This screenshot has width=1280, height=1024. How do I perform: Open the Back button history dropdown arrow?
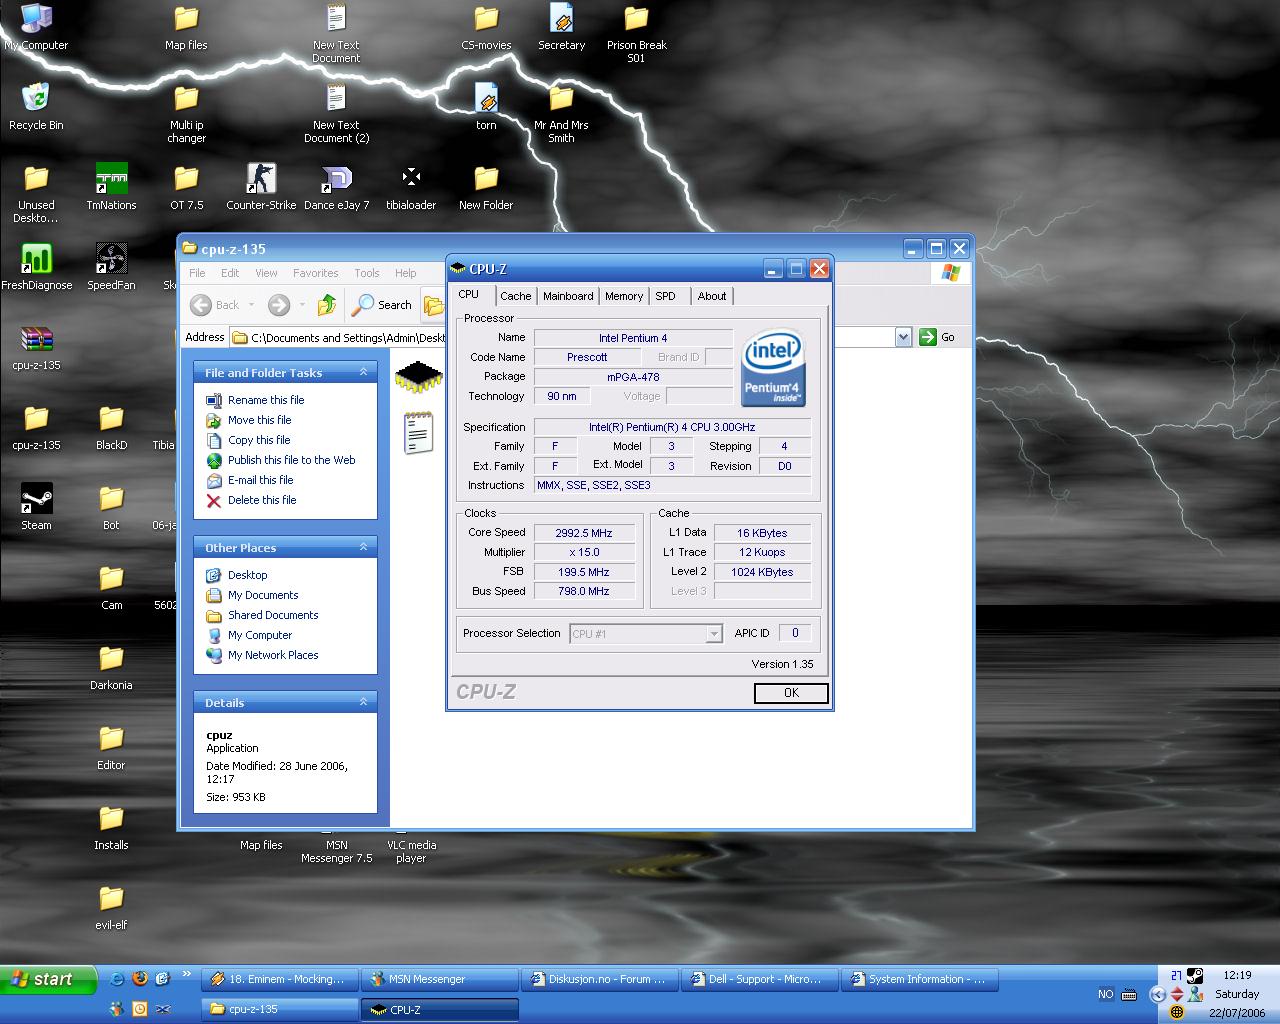point(251,305)
